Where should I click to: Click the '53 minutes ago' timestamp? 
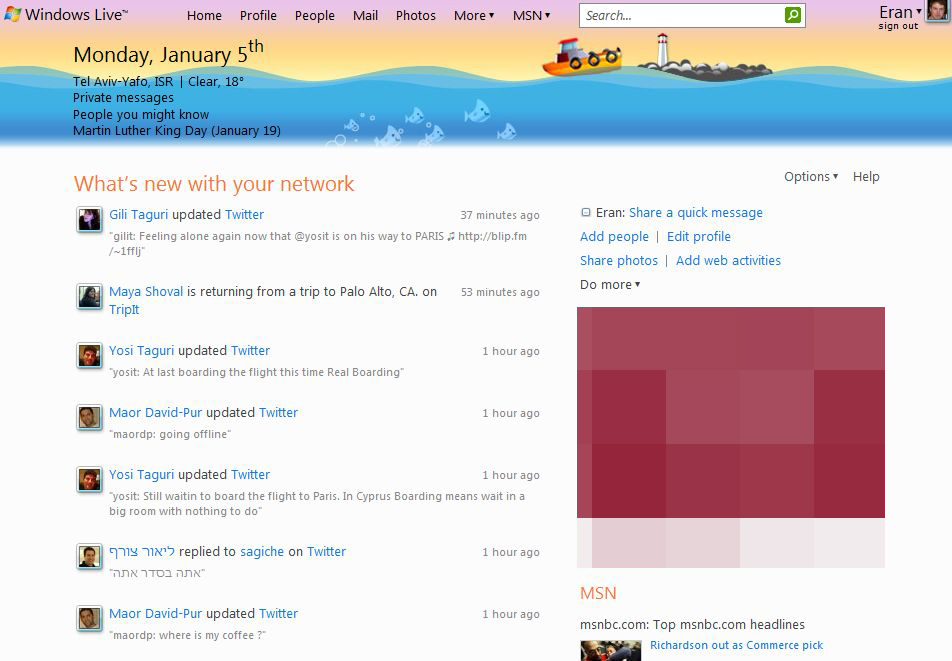(x=500, y=292)
